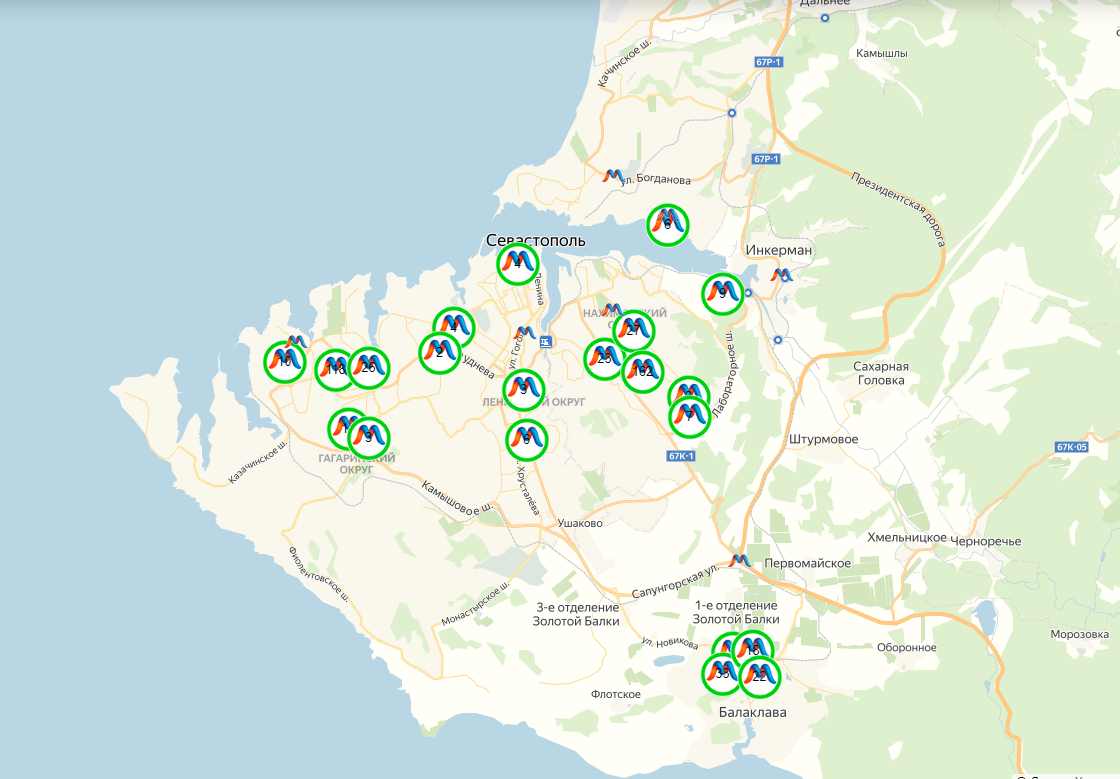Click the marker numbered 18 near Балаклава

coord(753,649)
